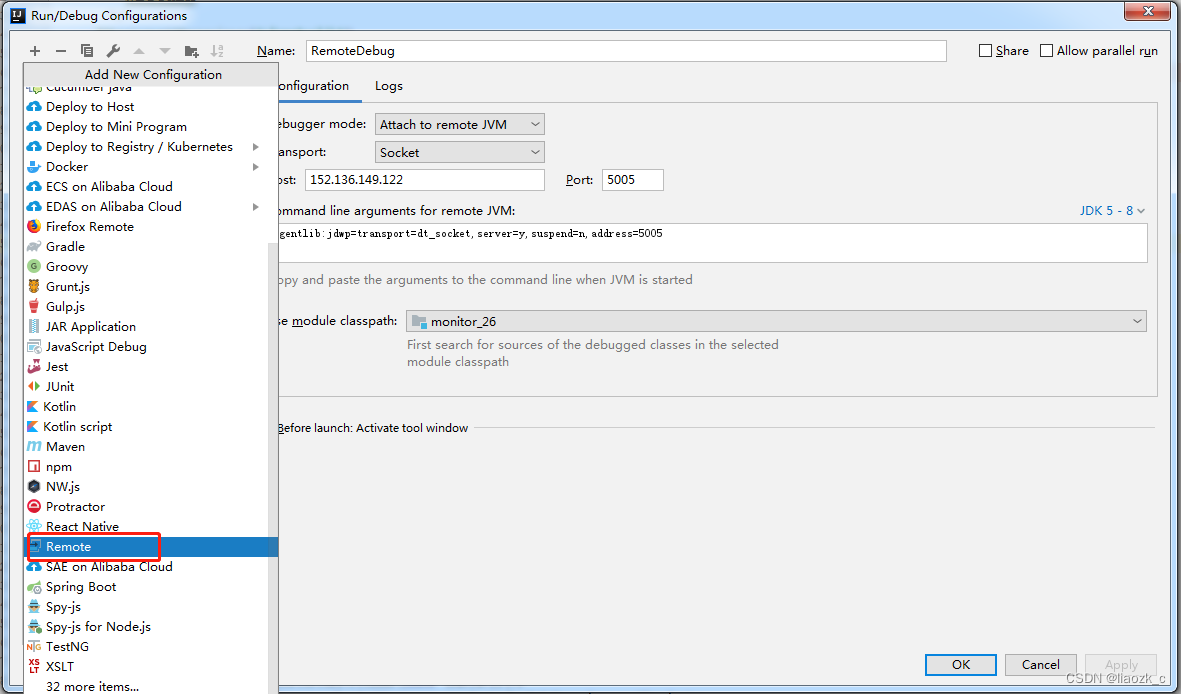Viewport: 1181px width, 694px height.
Task: Open Debugger mode dropdown Attach to remote JVM
Action: tap(459, 124)
